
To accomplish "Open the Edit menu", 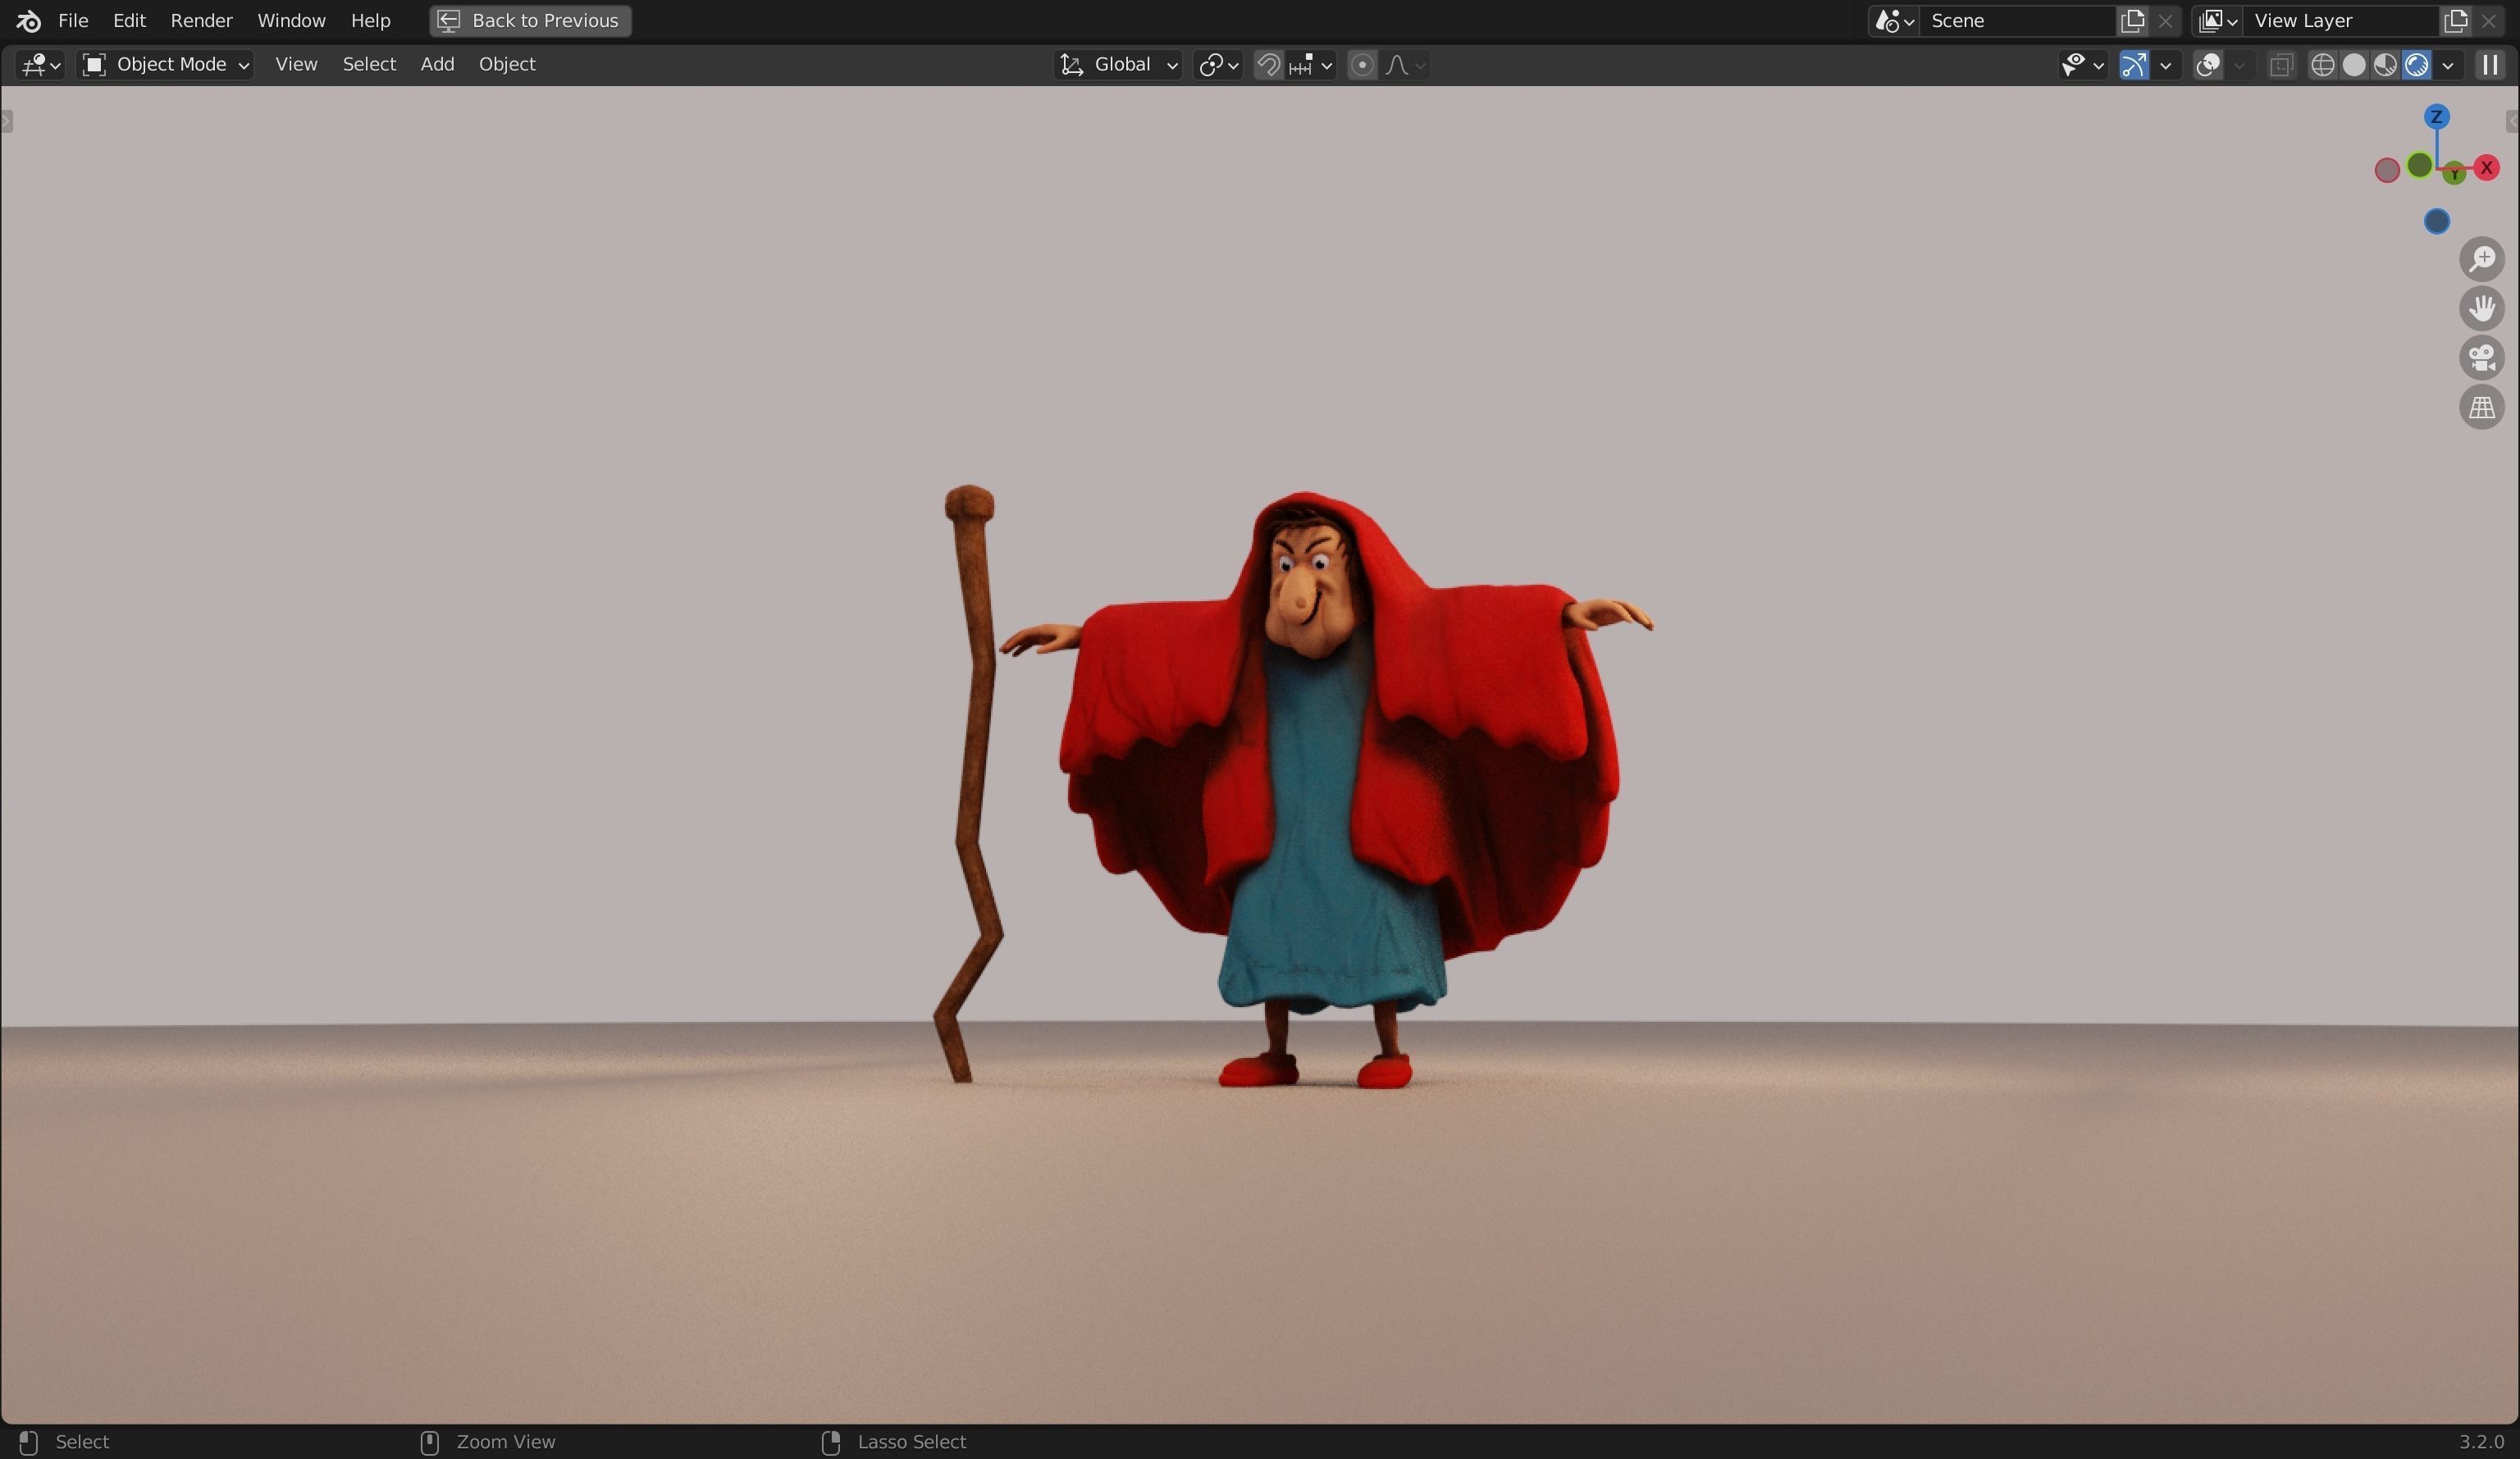I will pos(129,20).
